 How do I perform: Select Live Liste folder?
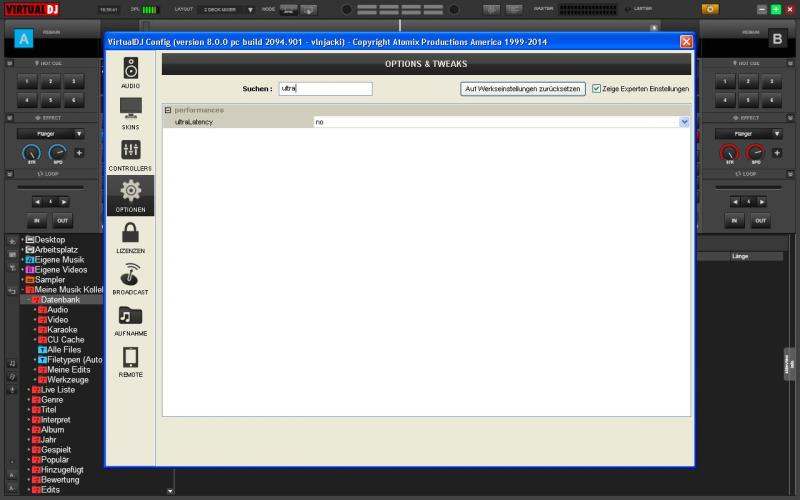tap(58, 390)
